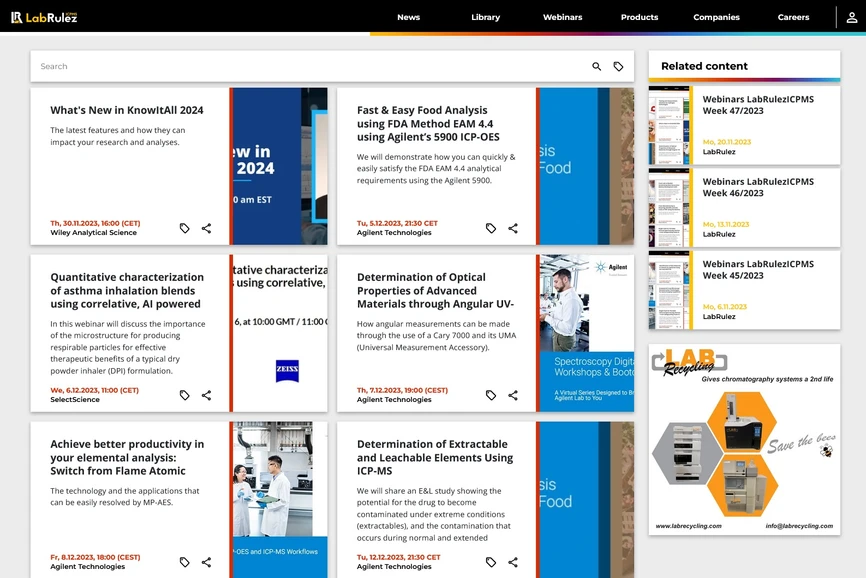Tag the Extractable and Leachable Elements card
This screenshot has width=866, height=578.
(x=491, y=562)
